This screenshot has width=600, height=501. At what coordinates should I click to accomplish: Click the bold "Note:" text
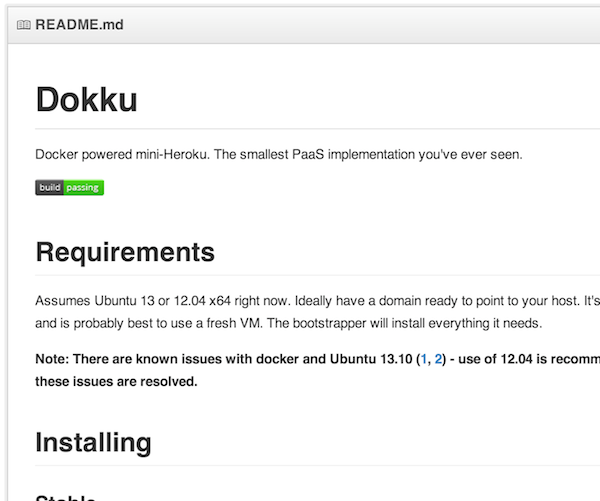tap(55, 358)
